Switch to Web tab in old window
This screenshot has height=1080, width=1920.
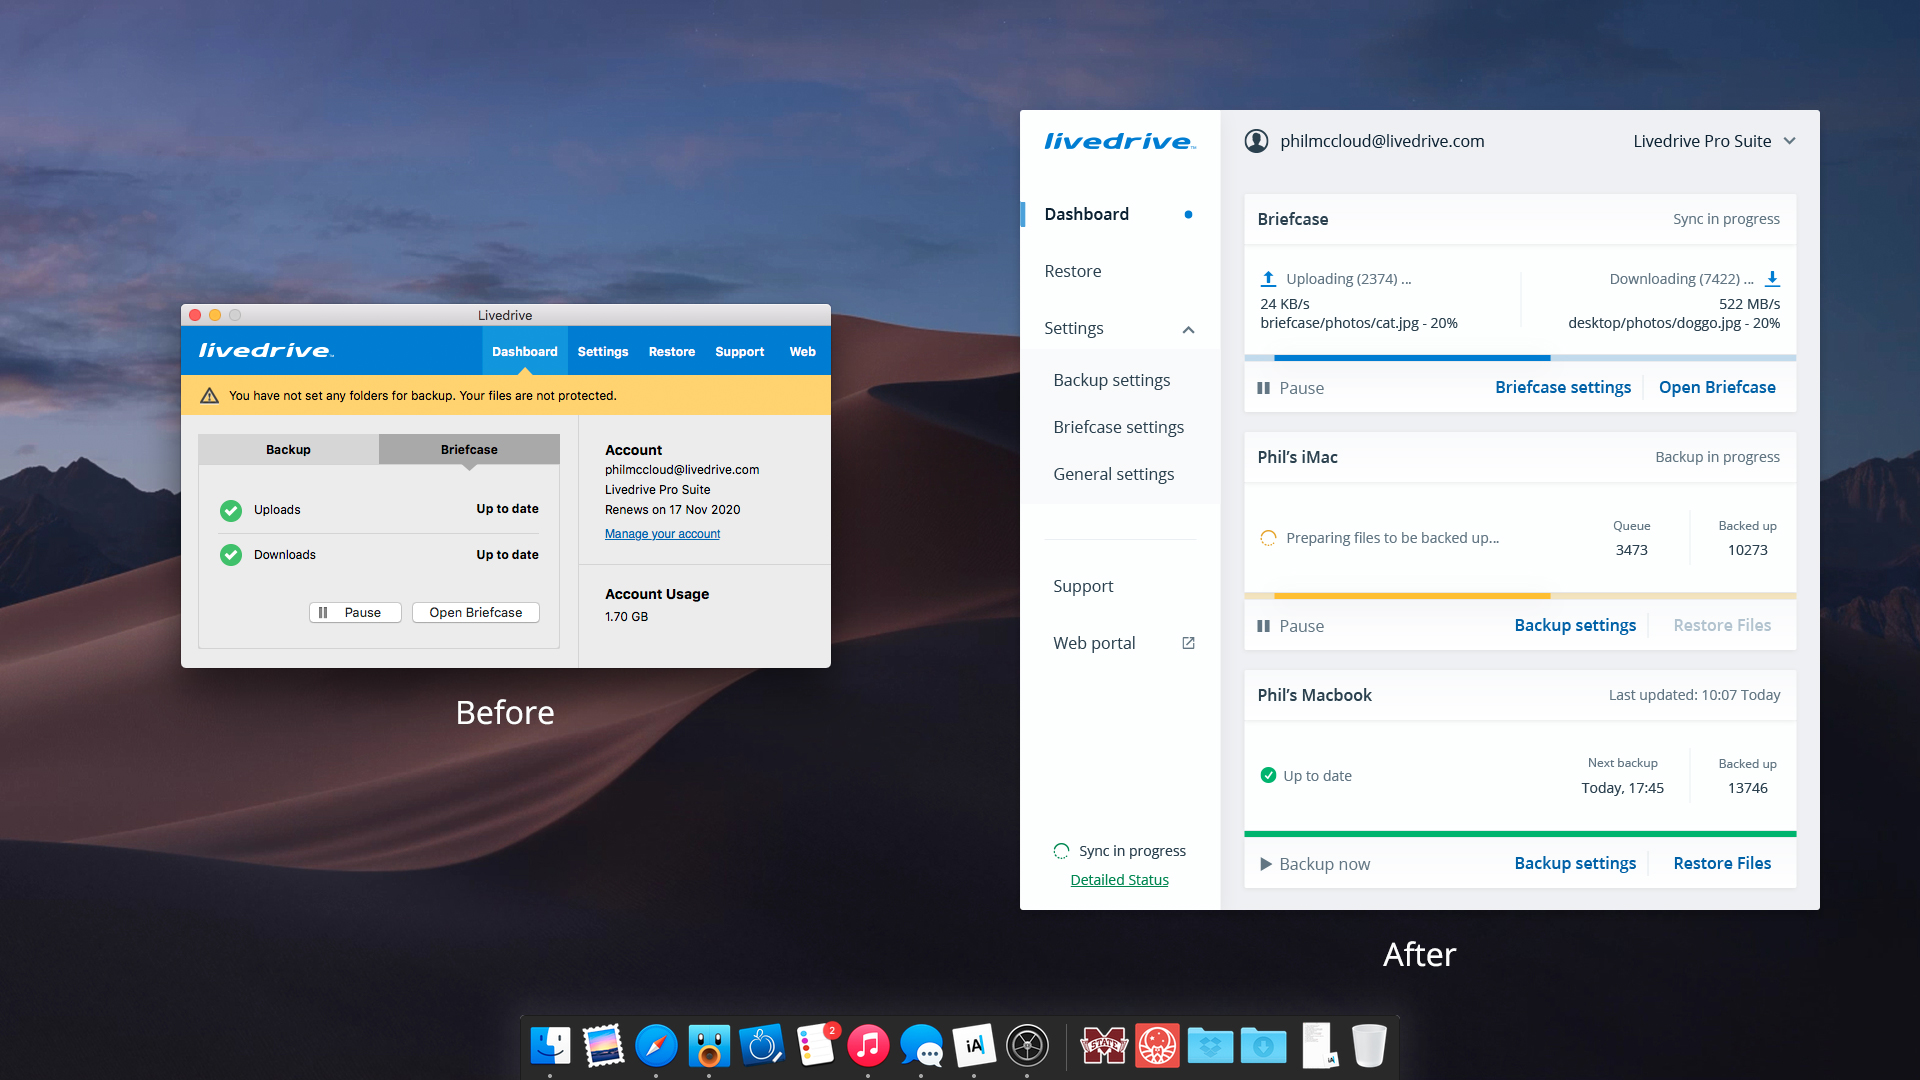[803, 351]
